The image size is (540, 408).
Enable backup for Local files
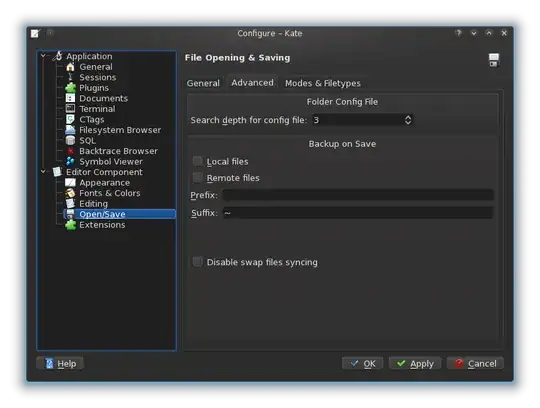coord(197,161)
